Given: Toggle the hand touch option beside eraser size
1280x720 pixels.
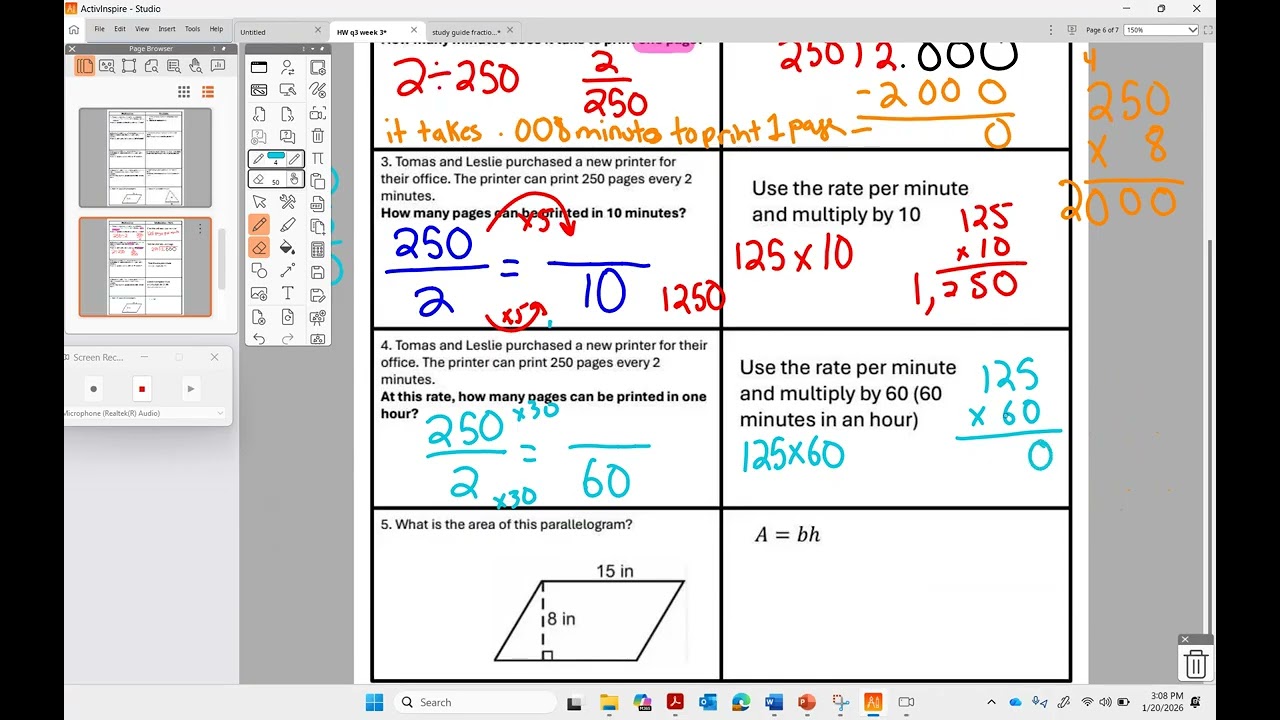Looking at the screenshot, I should point(295,179).
